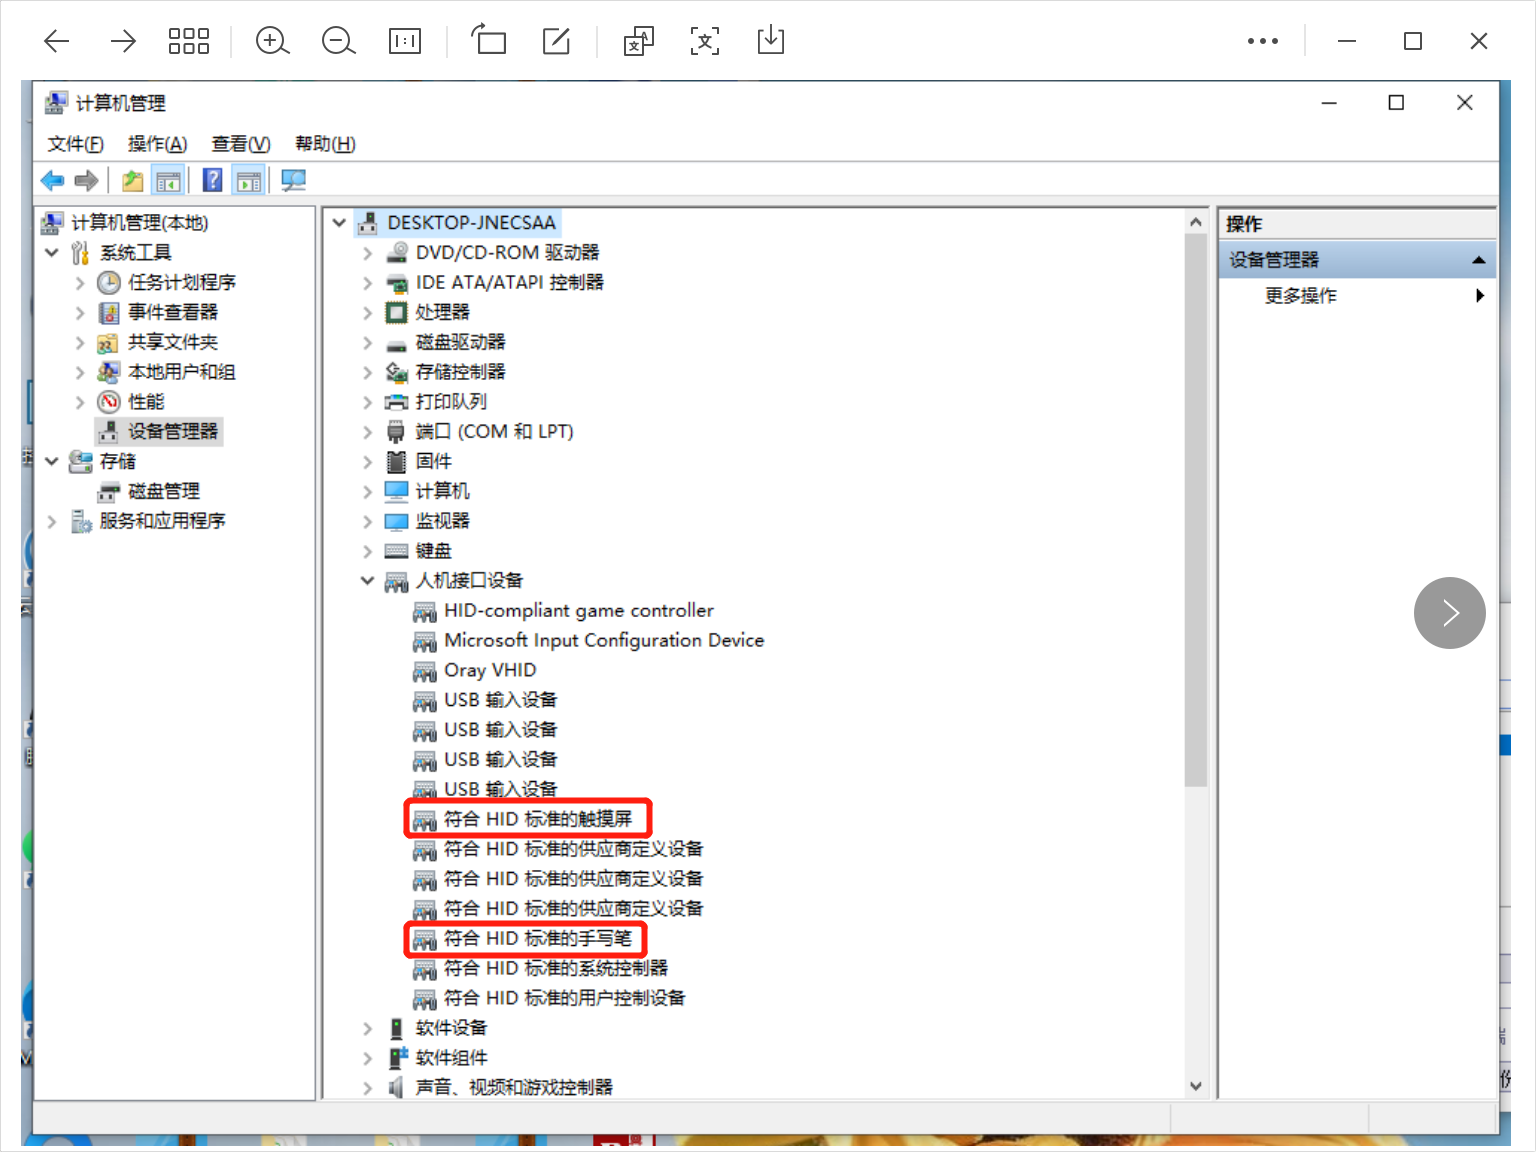Expand the DVD/CD-ROM 驱动器 node

tap(368, 253)
